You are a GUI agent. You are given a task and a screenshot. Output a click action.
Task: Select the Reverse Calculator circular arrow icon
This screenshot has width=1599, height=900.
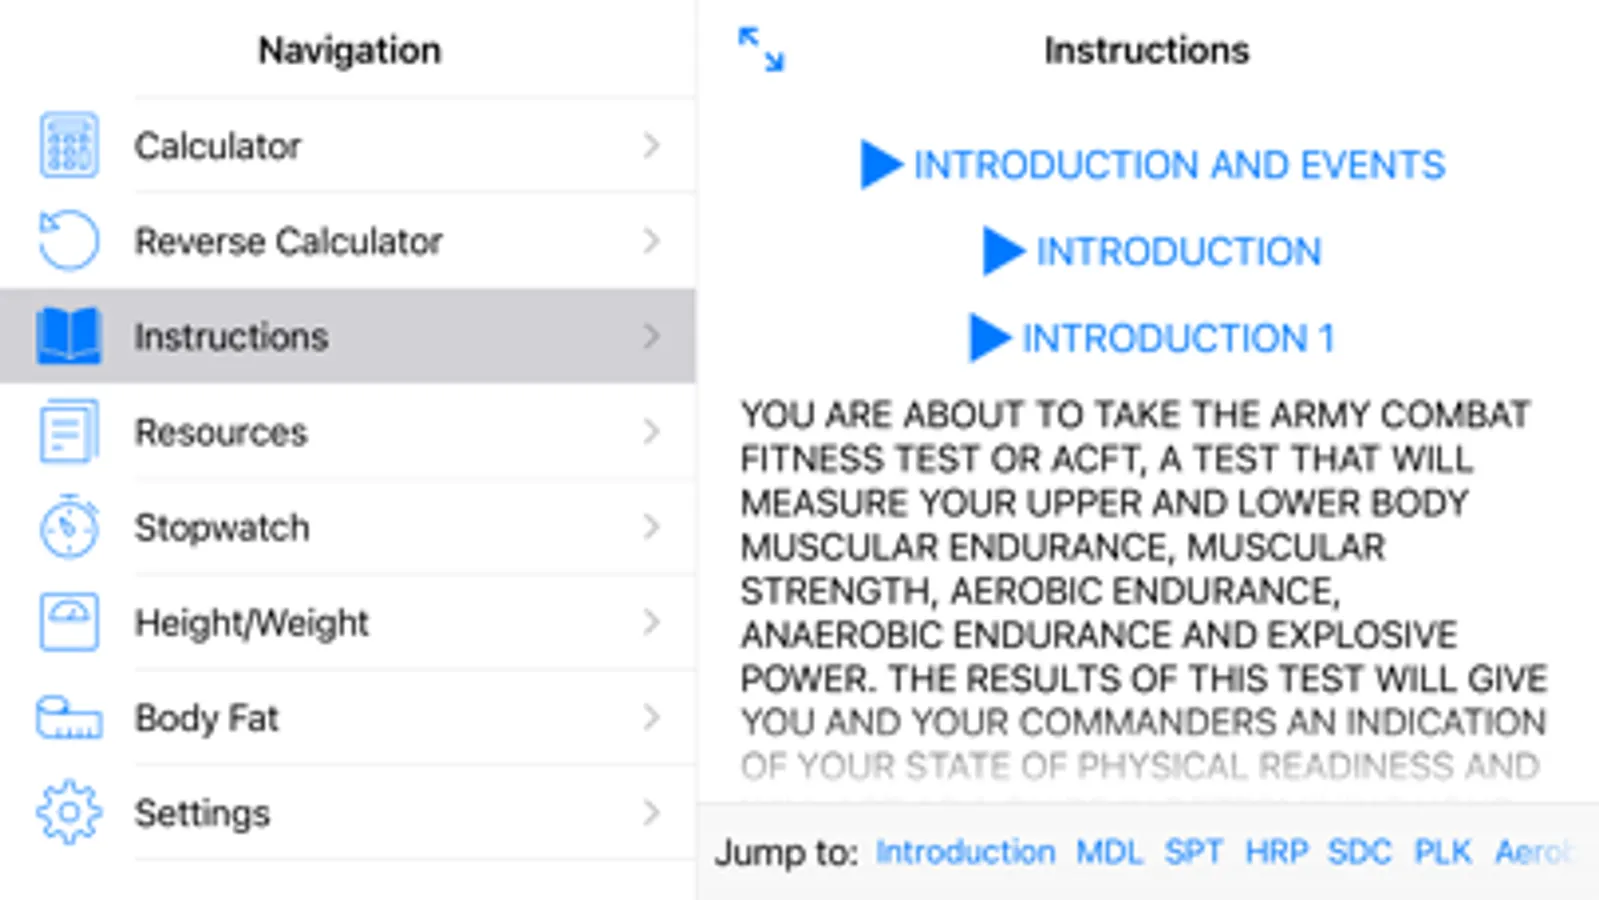click(69, 241)
